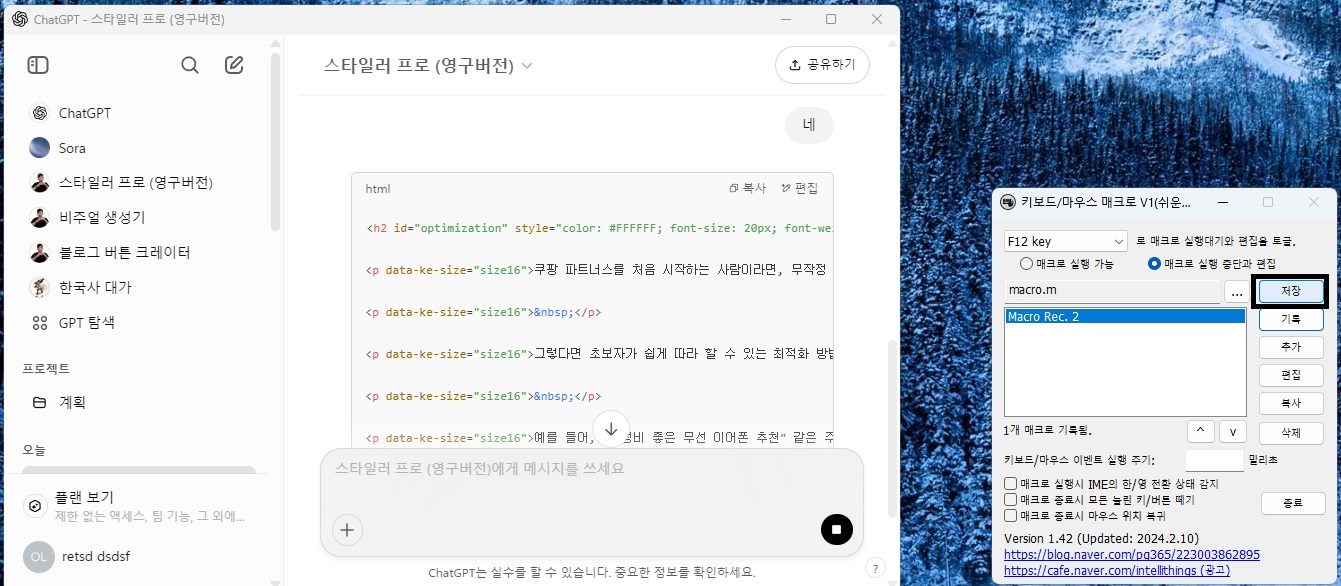Image resolution: width=1341 pixels, height=586 pixels.
Task: Click the 종료 exit button
Action: 1293,503
